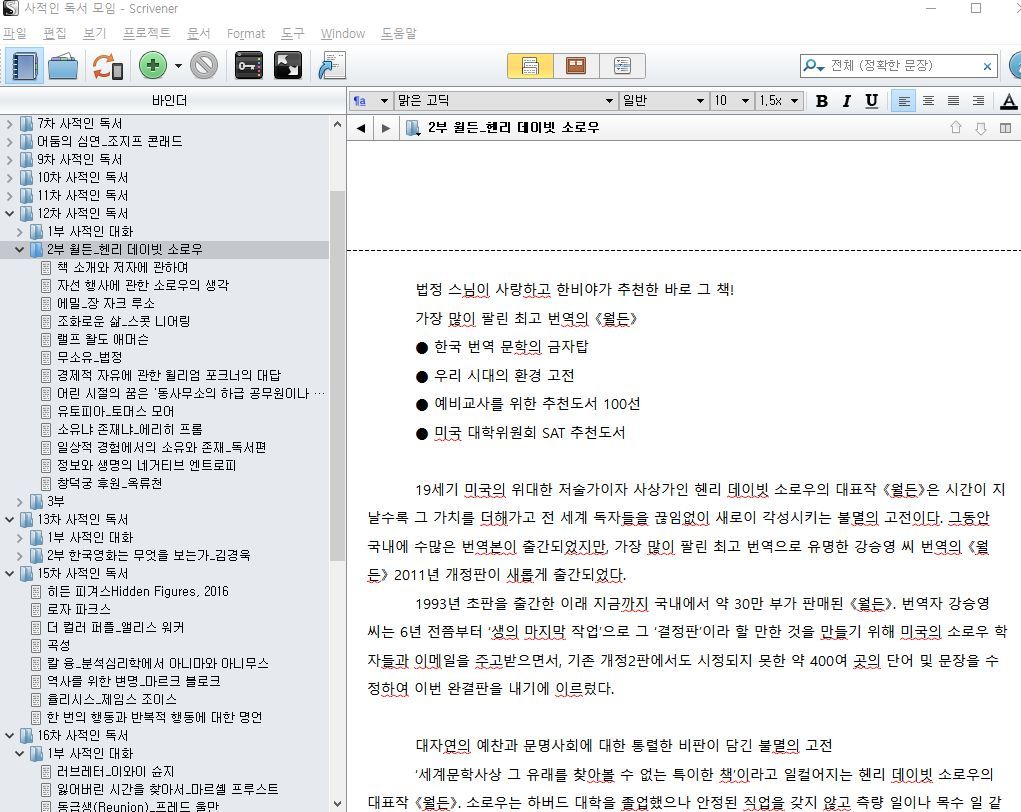Image resolution: width=1021 pixels, height=812 pixels.
Task: Open the Window menu
Action: coord(343,33)
